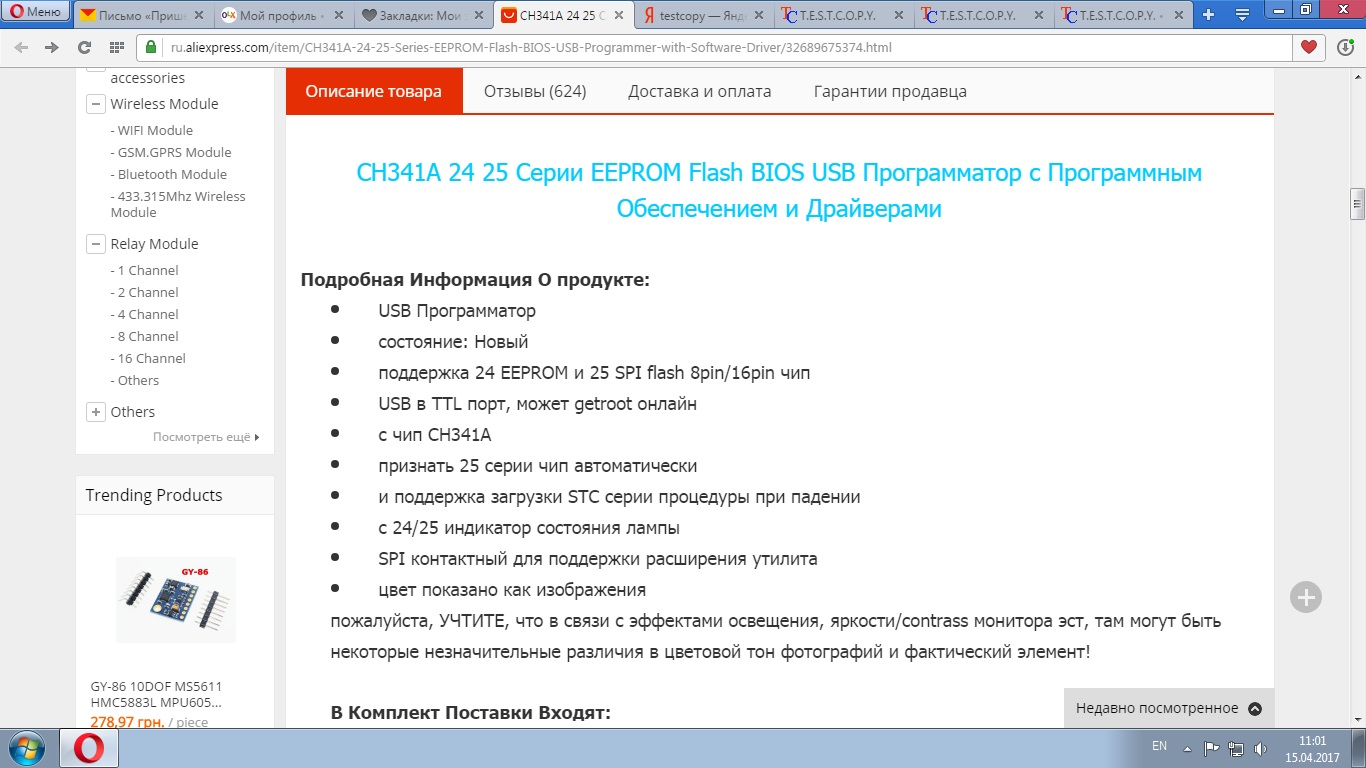Reload the page with the refresh icon

(84, 48)
